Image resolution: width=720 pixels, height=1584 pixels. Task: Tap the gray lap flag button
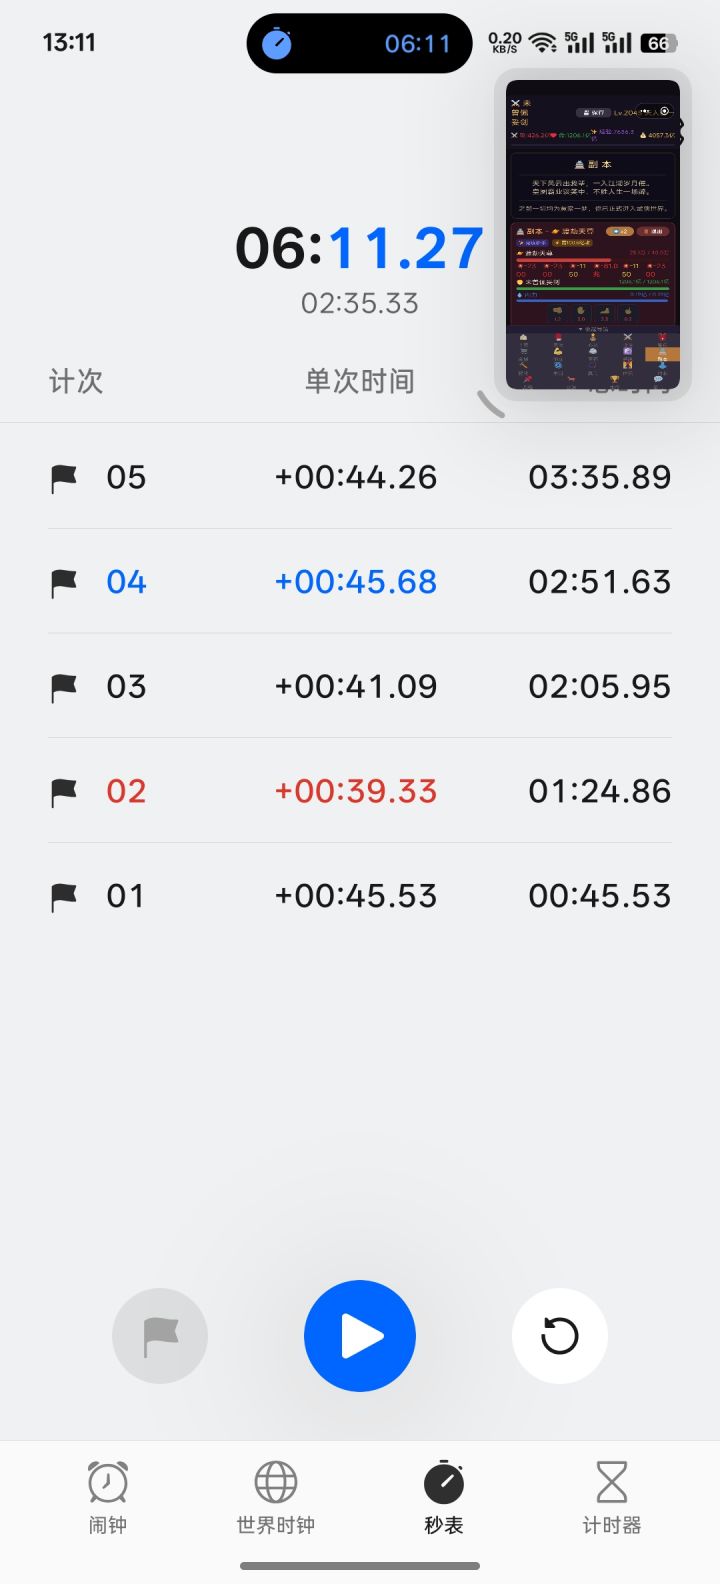[x=160, y=1336]
